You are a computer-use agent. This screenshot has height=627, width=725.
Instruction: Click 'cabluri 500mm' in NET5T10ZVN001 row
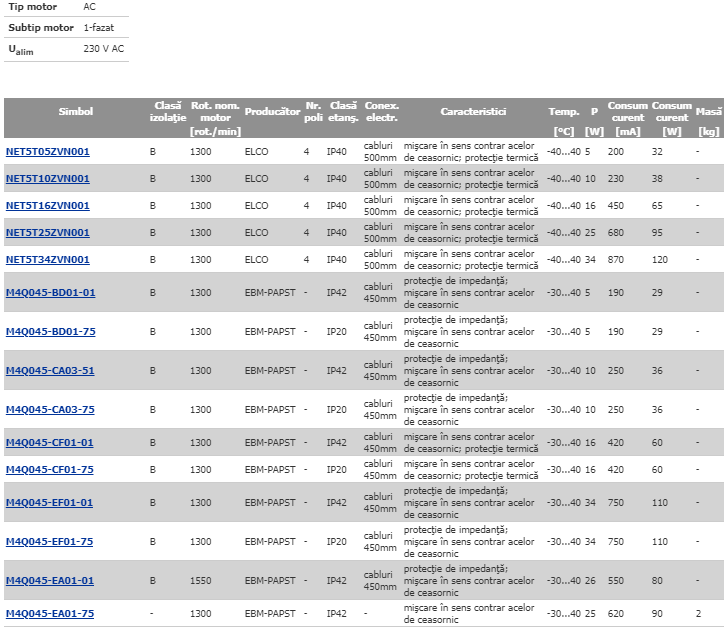(380, 178)
